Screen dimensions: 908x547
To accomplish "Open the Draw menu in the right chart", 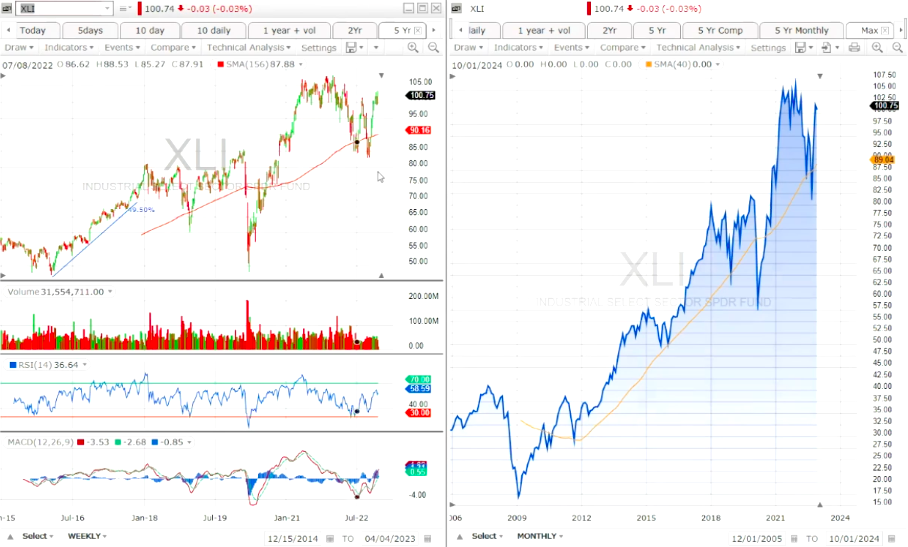I will 468,47.
